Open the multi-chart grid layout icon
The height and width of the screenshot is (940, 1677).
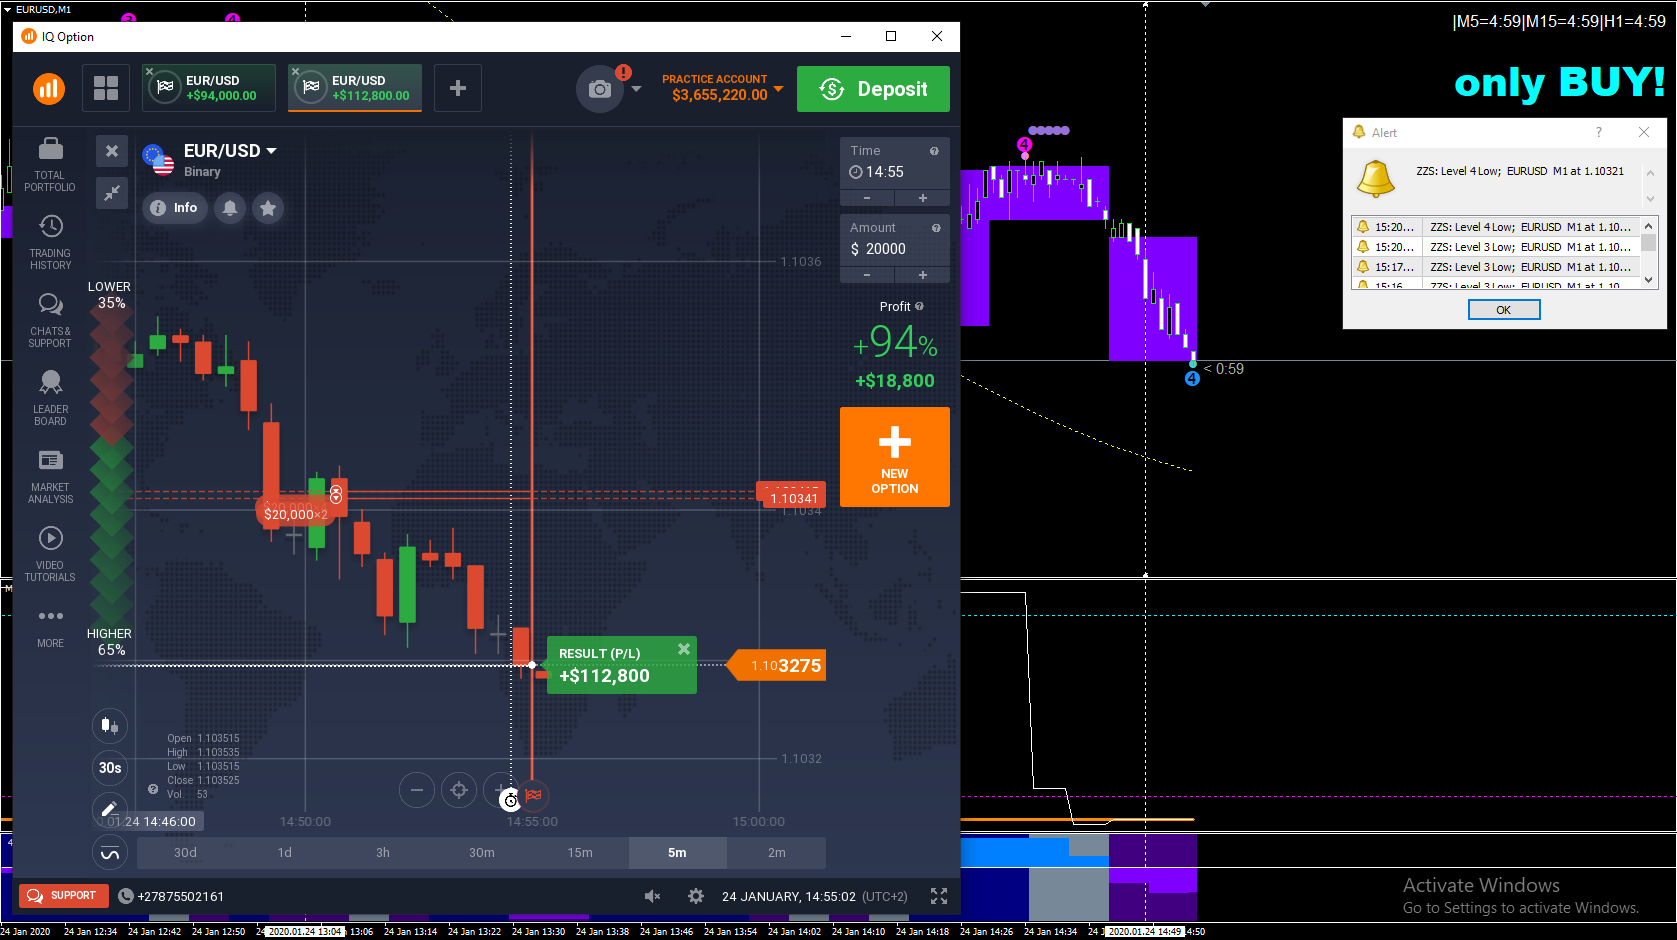106,88
